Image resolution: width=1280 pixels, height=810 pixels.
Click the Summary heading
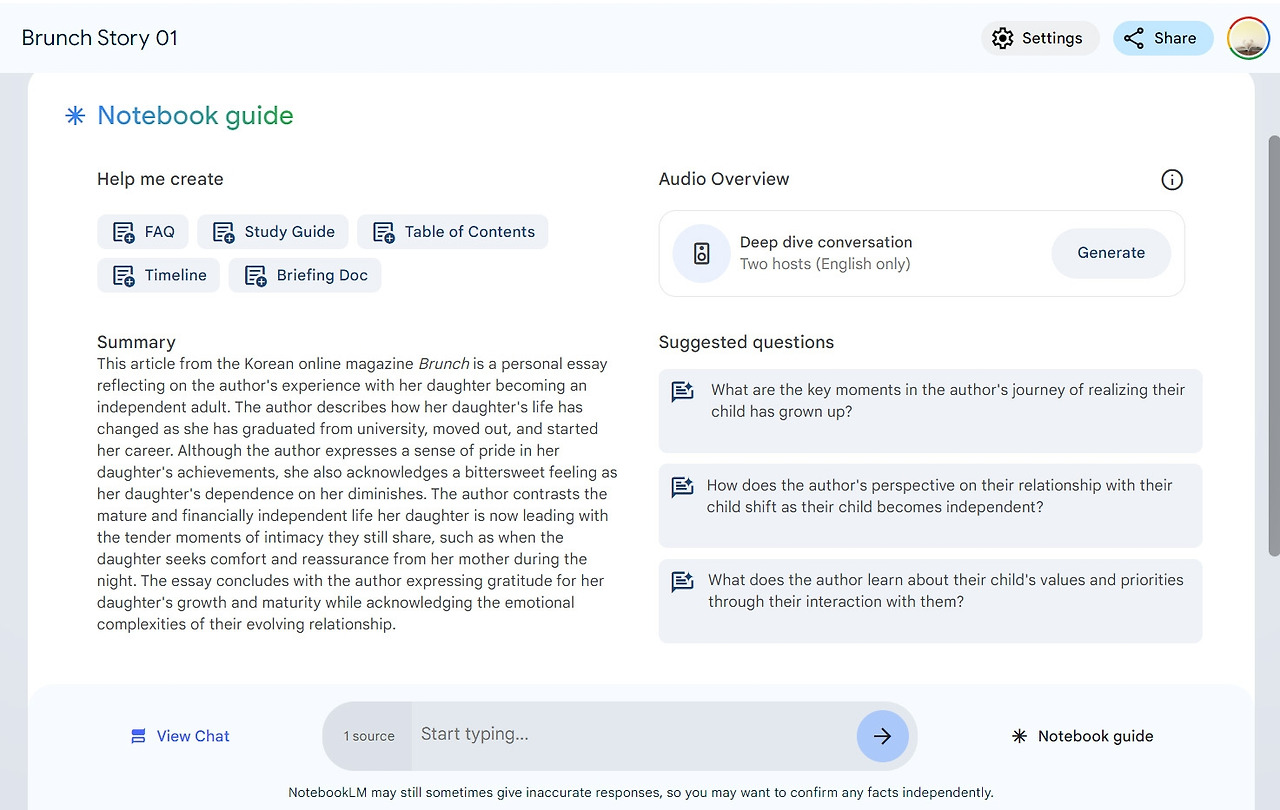point(136,342)
